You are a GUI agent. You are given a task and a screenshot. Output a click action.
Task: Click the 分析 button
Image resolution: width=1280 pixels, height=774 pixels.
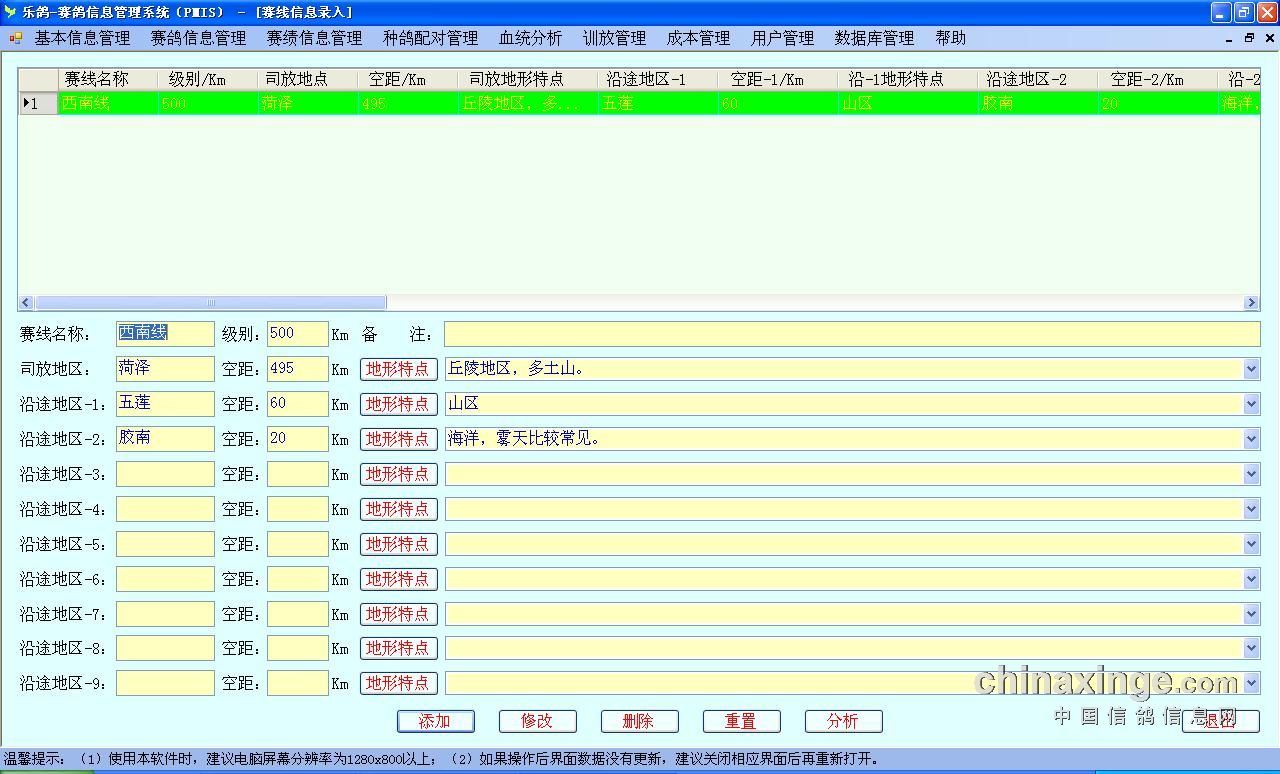click(x=843, y=721)
